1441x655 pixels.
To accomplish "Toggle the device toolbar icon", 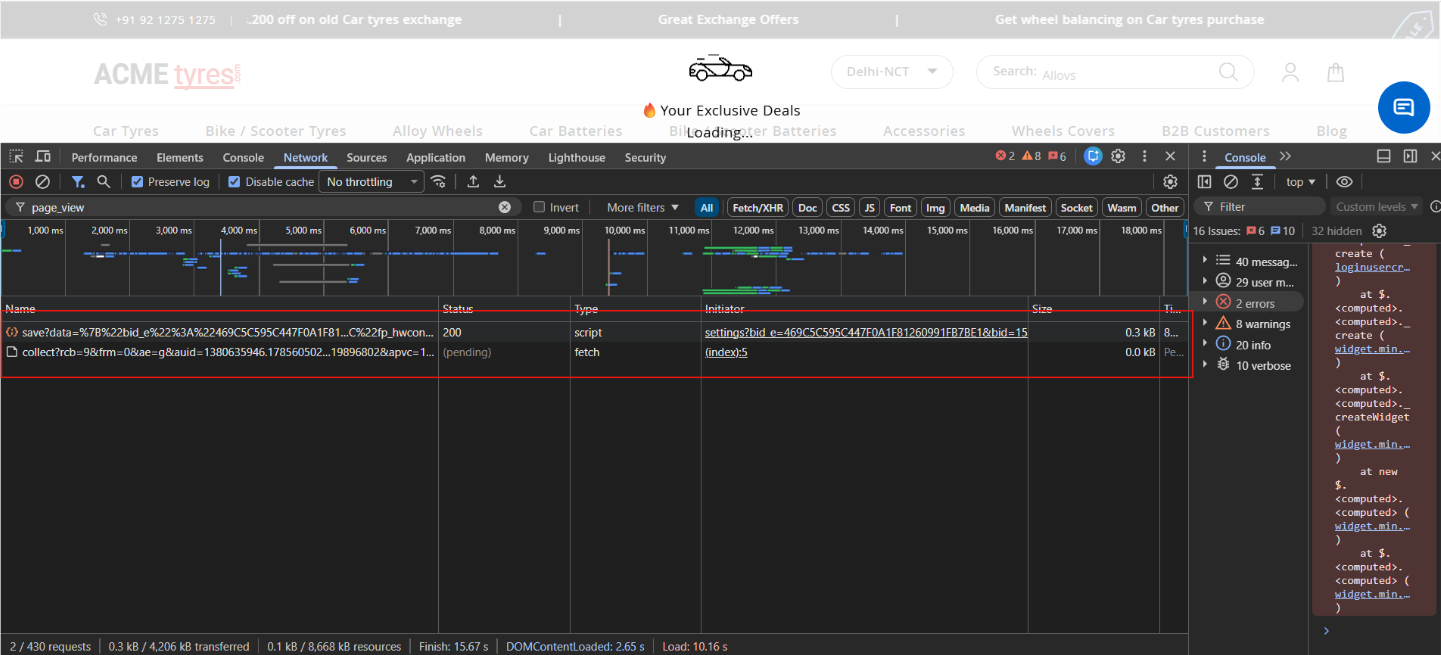I will (x=43, y=157).
